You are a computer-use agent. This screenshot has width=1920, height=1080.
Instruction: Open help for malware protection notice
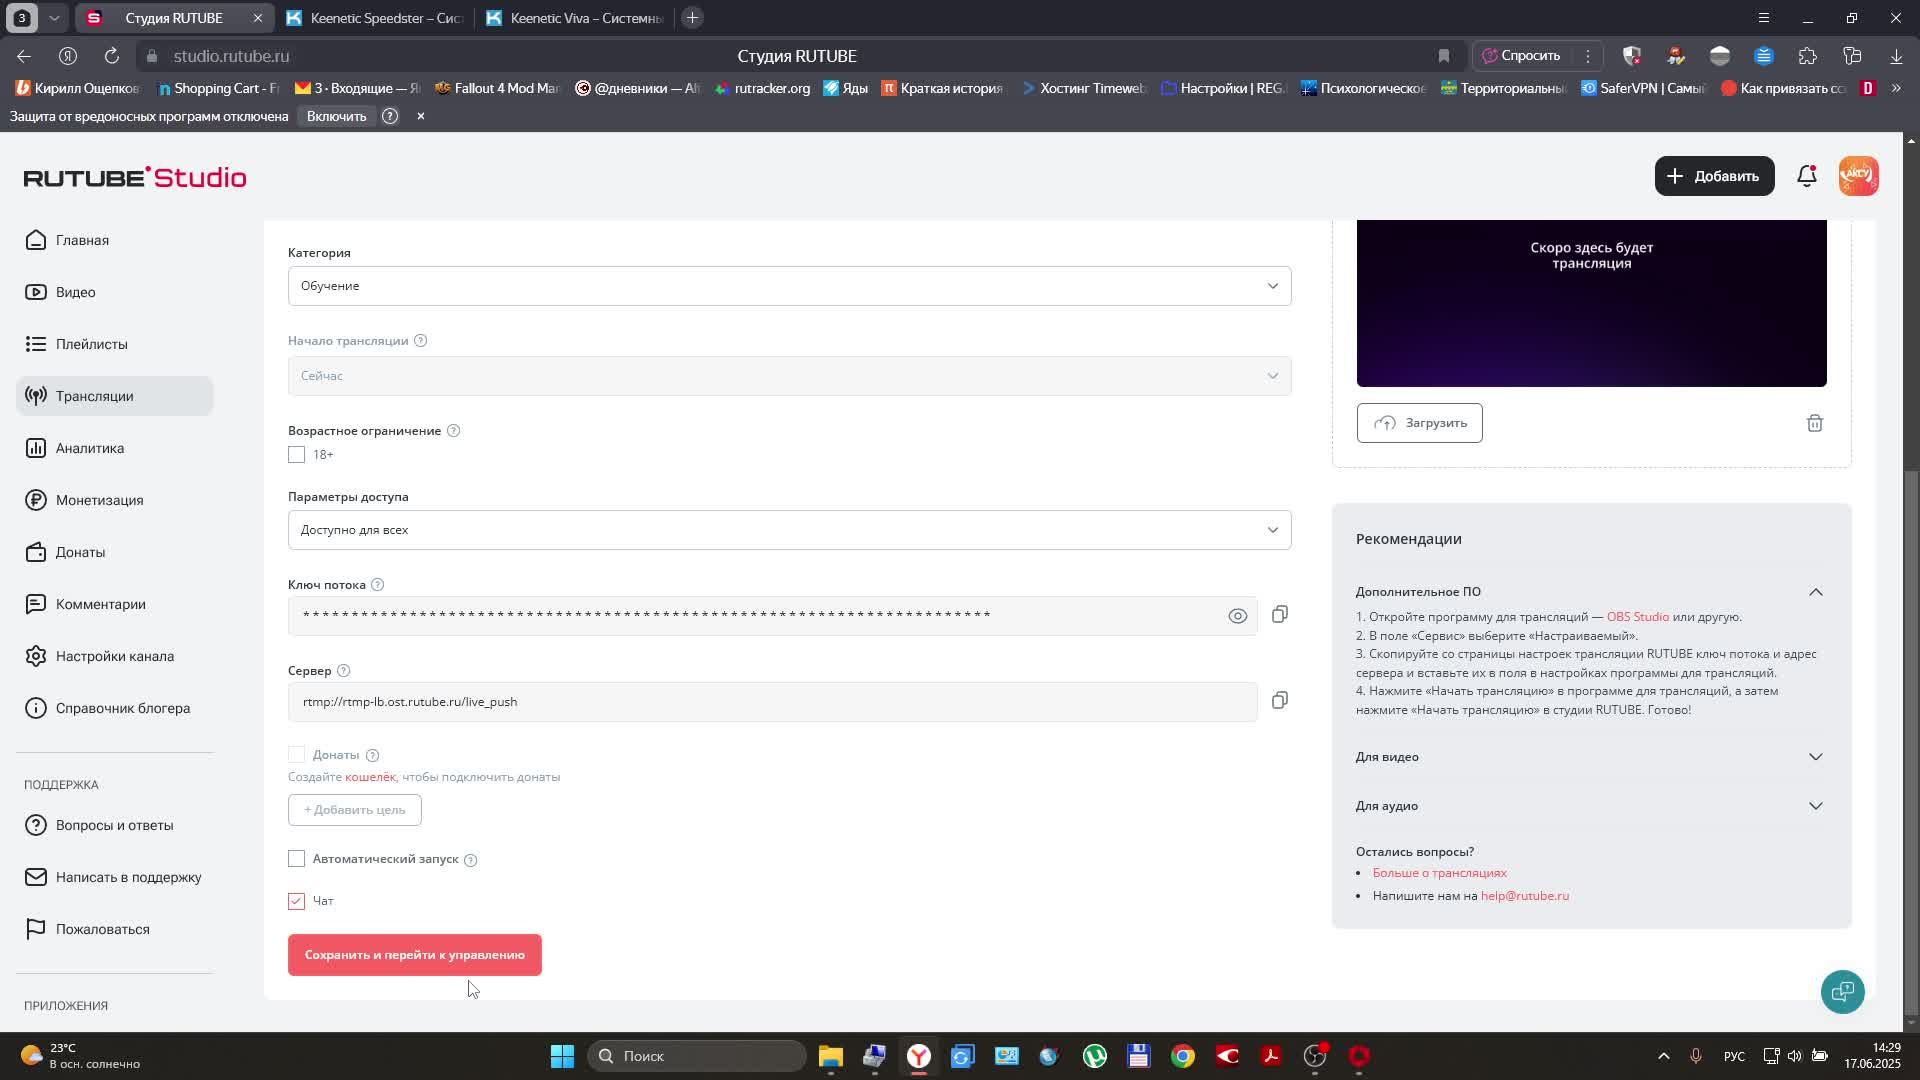[x=390, y=116]
